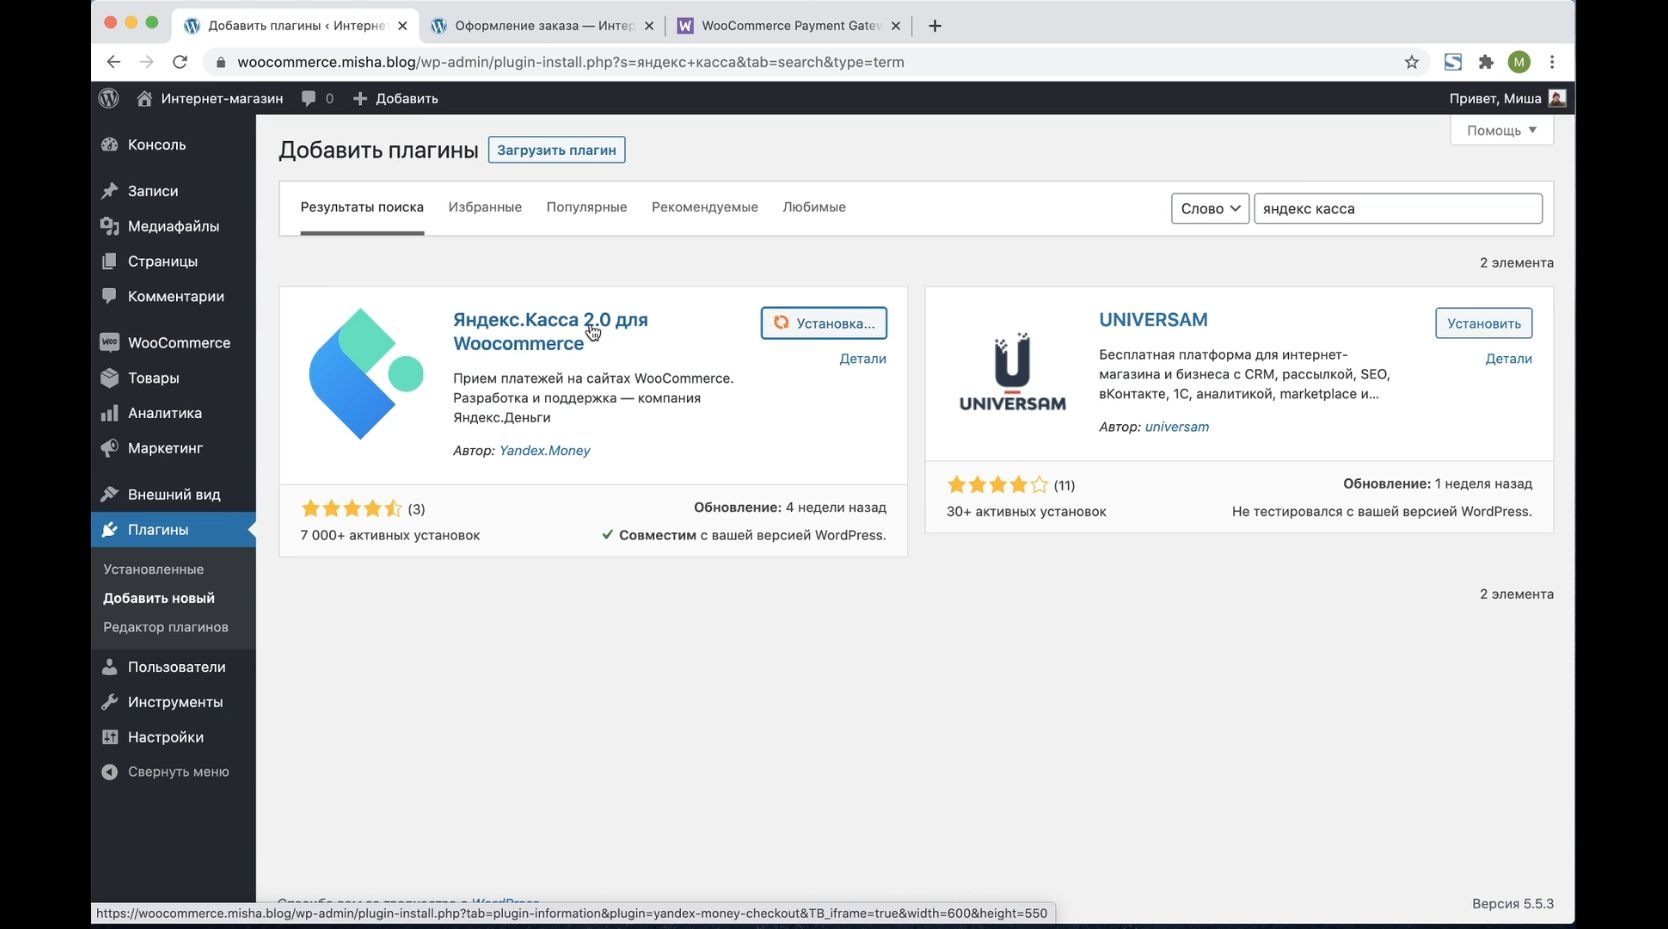Viewport: 1668px width, 929px height.
Task: Click Установить for UNIVERSAM plugin
Action: [x=1484, y=323]
